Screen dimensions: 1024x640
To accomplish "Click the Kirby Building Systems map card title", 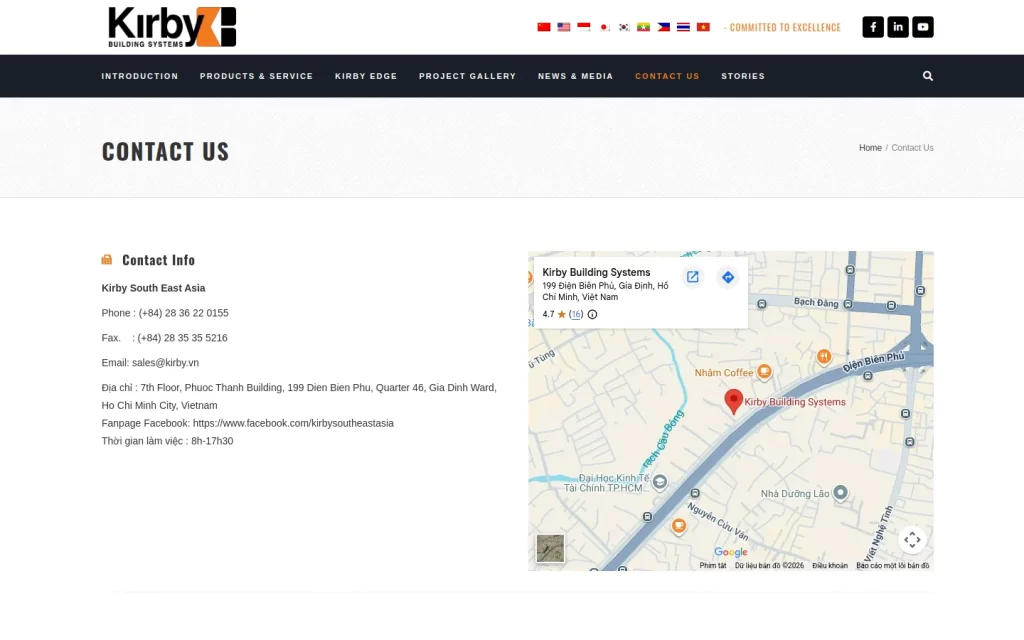I will (596, 272).
